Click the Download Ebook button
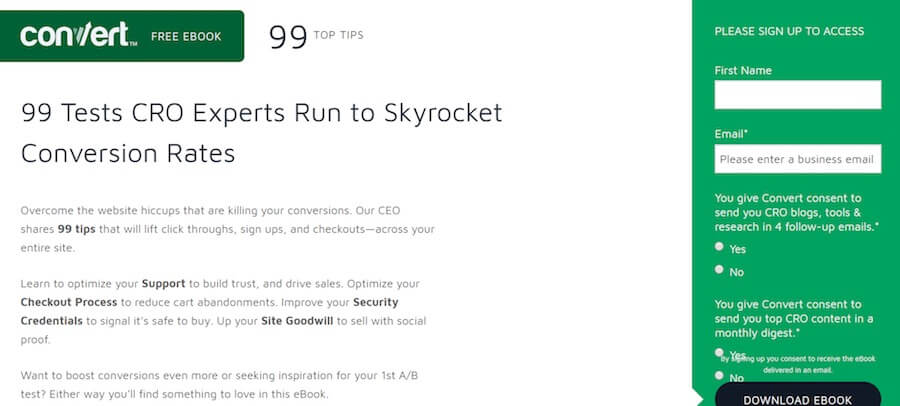Screen dimensions: 900x406 pos(797,395)
